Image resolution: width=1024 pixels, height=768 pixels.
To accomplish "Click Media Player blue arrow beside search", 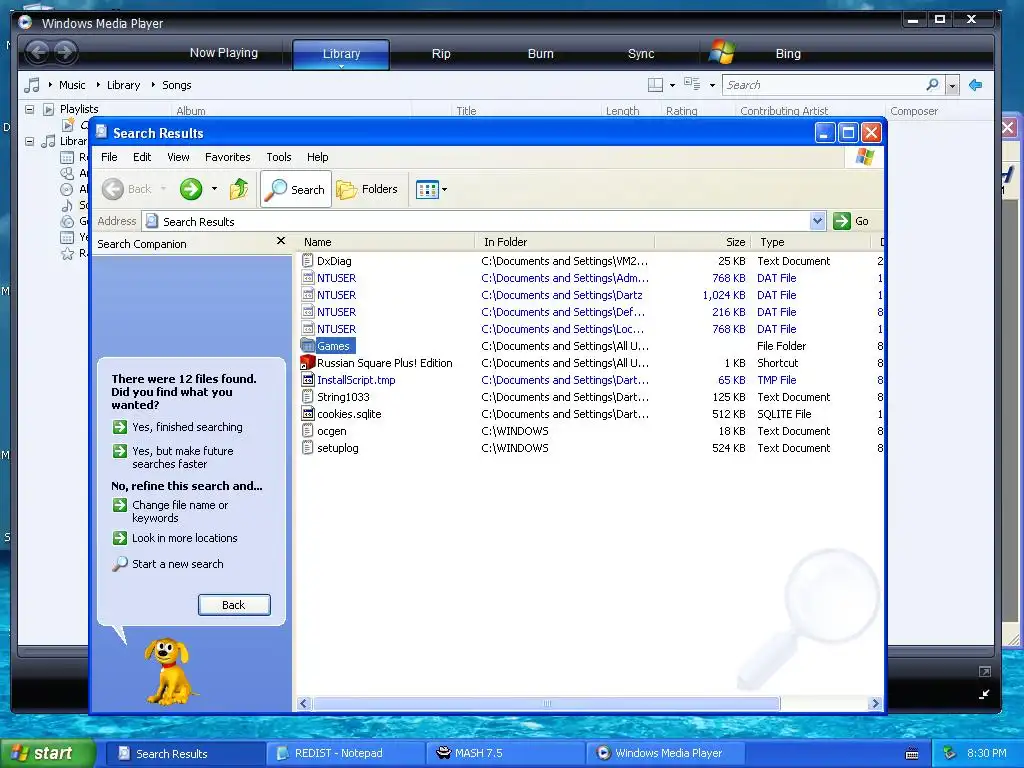I will [x=976, y=85].
